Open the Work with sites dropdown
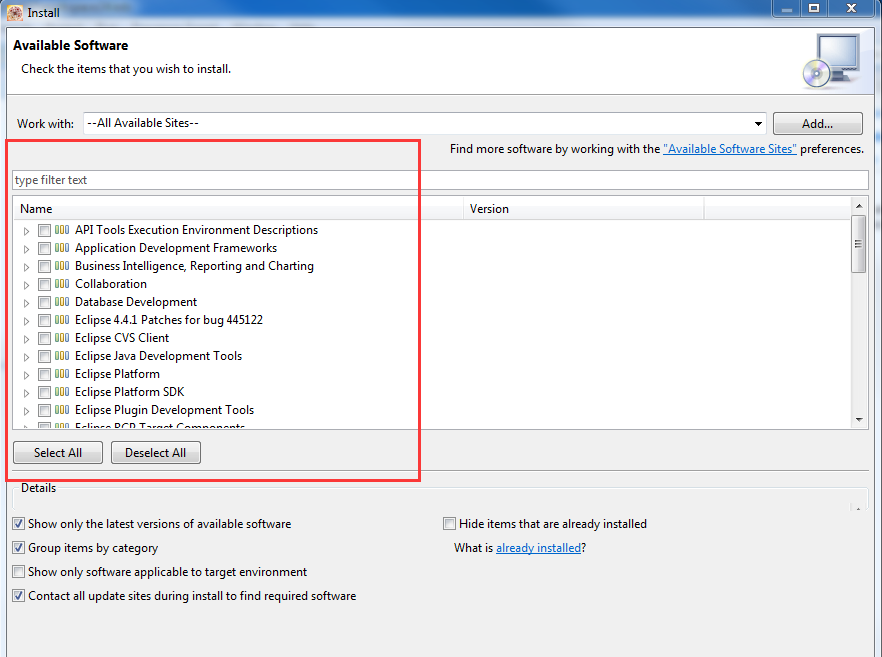The image size is (882, 657). 759,124
